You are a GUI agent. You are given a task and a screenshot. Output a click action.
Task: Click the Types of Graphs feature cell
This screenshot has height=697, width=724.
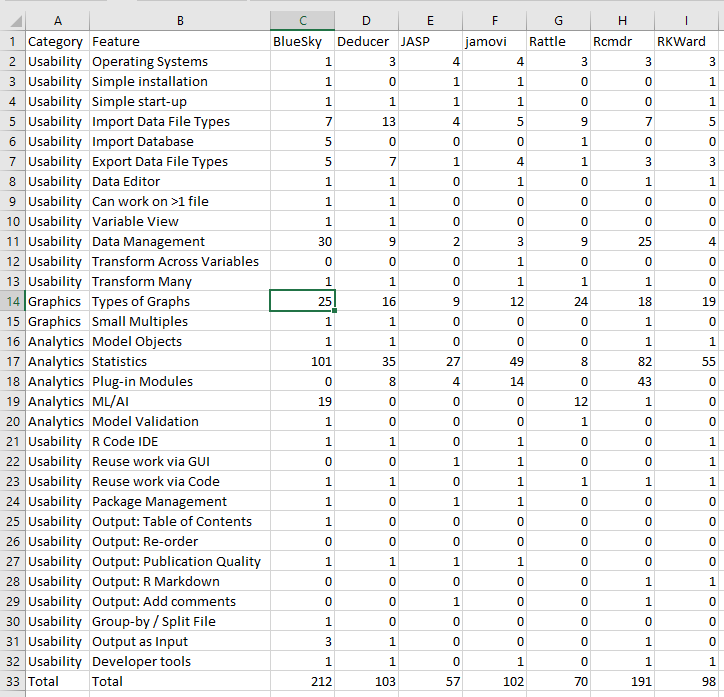click(x=179, y=301)
